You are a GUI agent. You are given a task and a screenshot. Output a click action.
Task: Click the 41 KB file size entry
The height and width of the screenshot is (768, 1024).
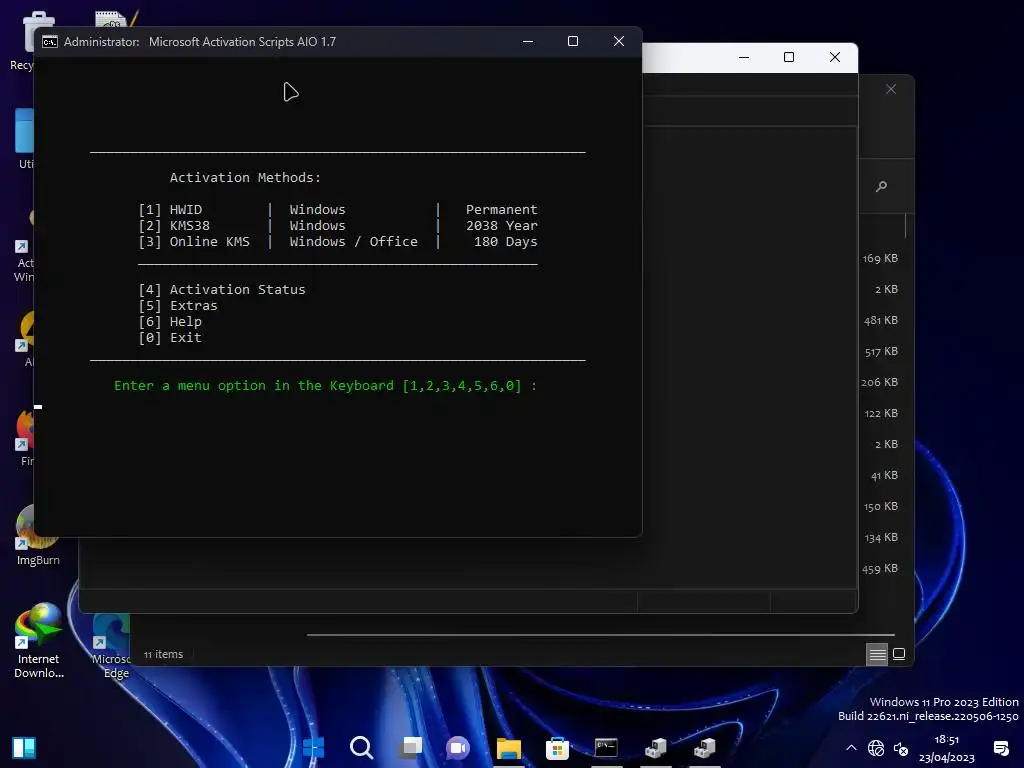pos(884,475)
